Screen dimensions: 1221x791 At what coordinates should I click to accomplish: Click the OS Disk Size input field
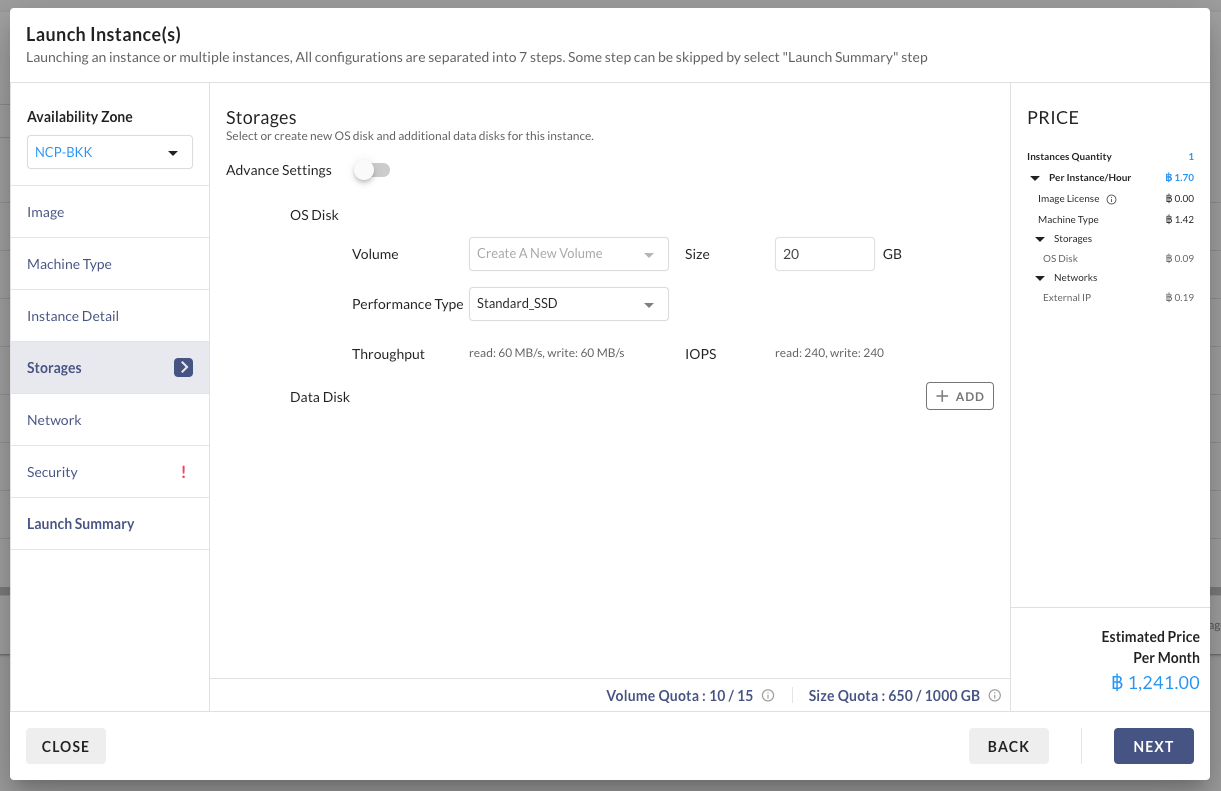click(x=824, y=254)
